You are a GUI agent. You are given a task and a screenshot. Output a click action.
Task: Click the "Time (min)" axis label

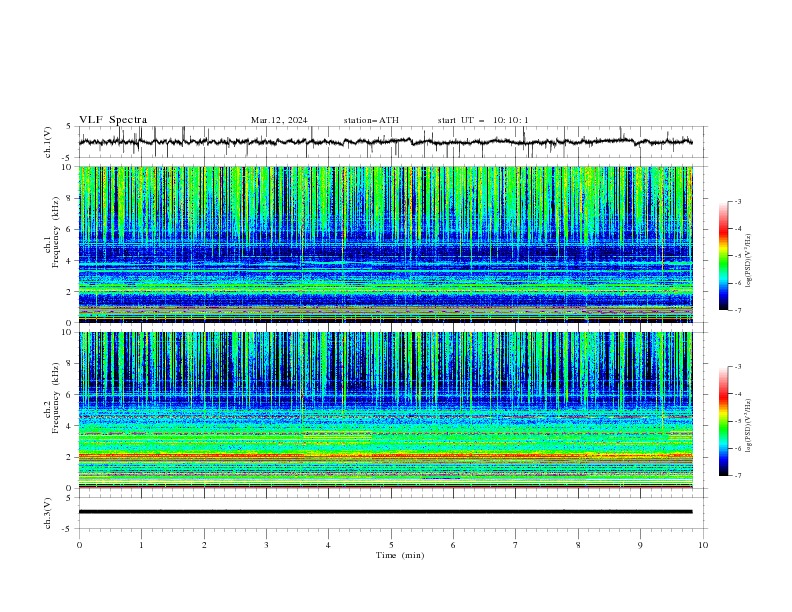pyautogui.click(x=400, y=555)
